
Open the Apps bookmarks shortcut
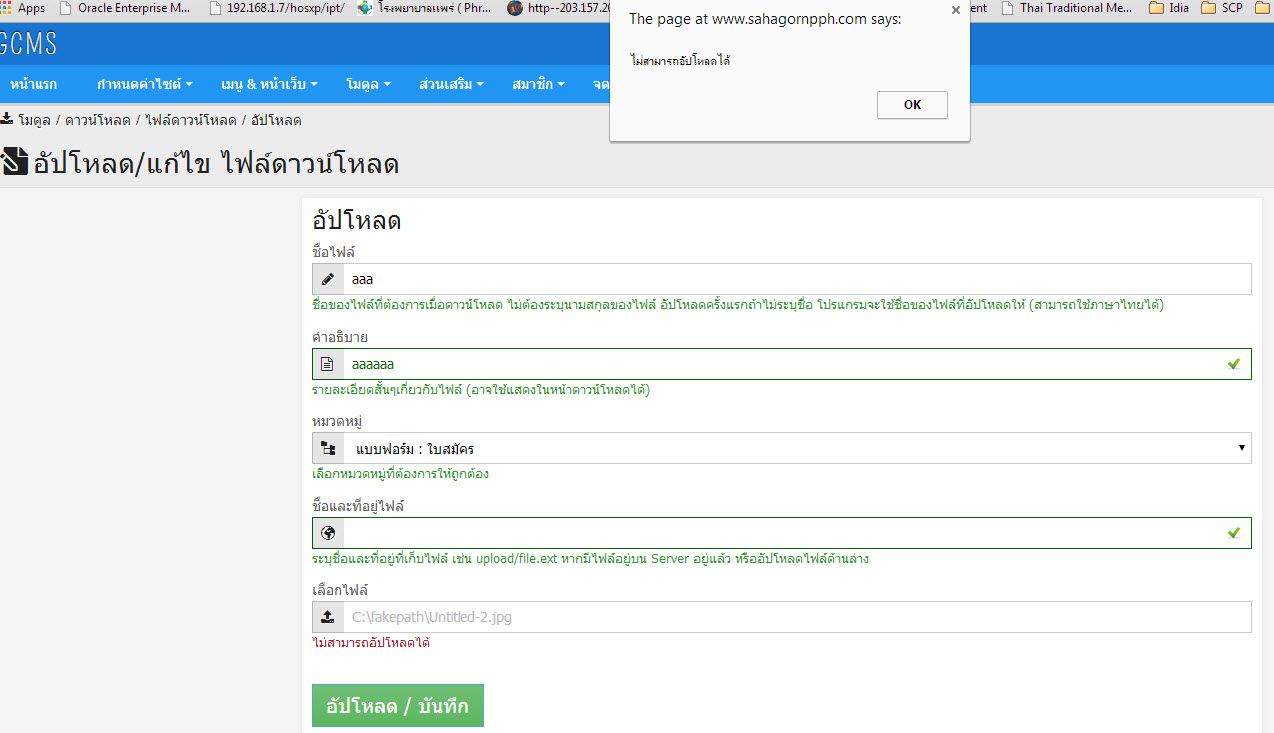23,8
